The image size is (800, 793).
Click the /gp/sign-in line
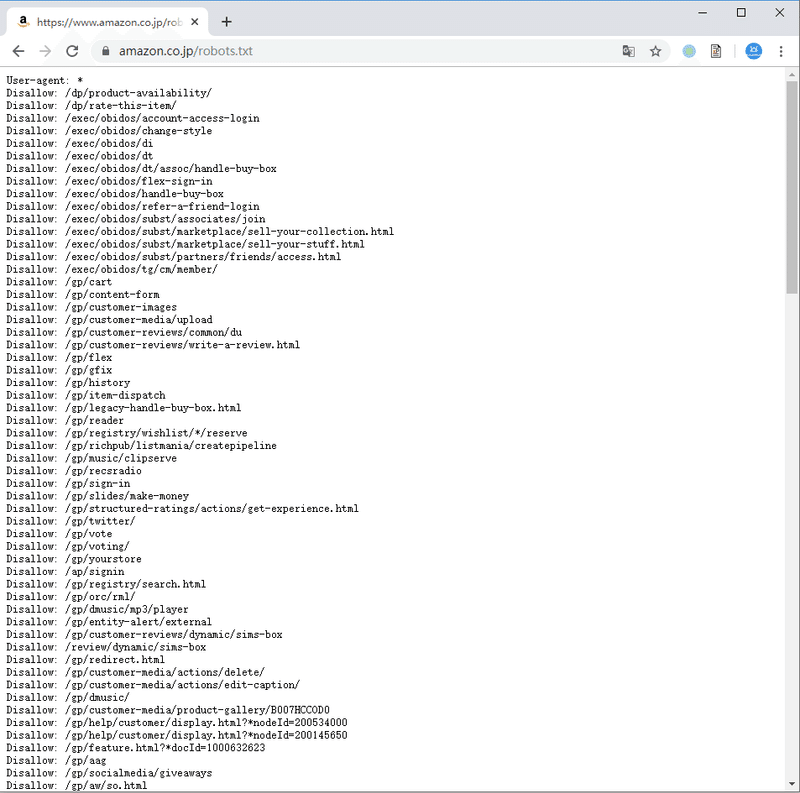(68, 483)
